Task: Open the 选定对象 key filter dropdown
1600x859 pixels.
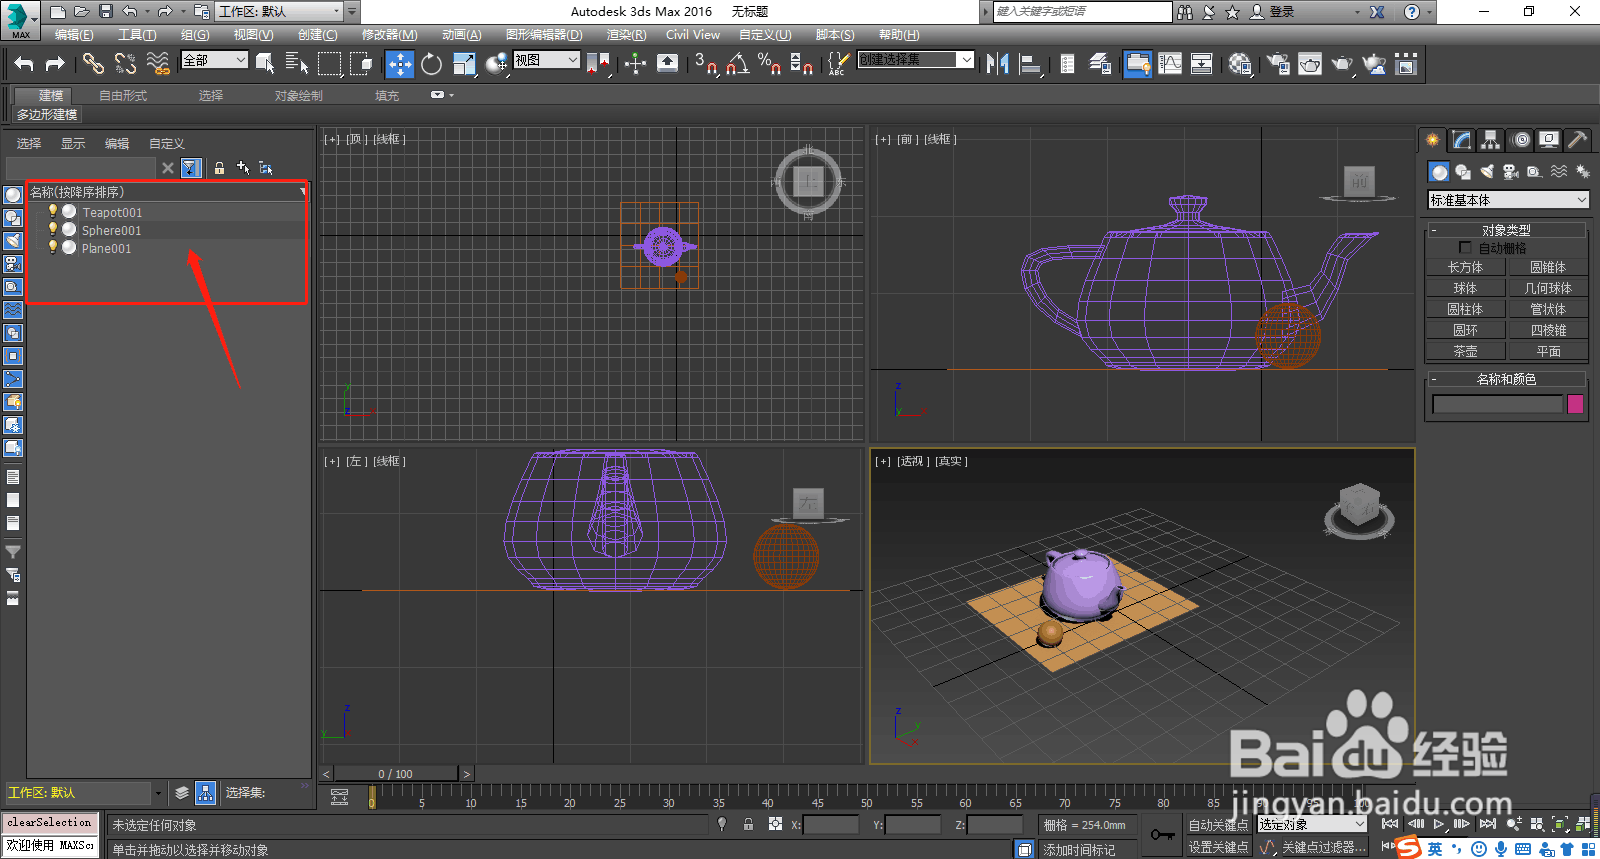Action: 1311,824
